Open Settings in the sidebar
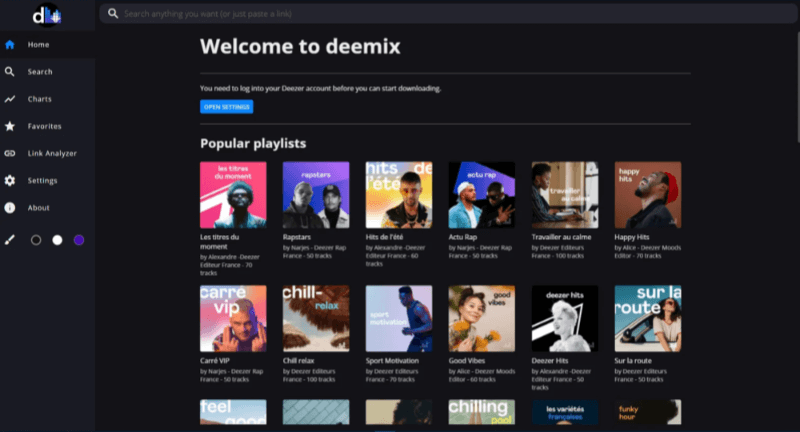800x432 pixels. point(47,181)
